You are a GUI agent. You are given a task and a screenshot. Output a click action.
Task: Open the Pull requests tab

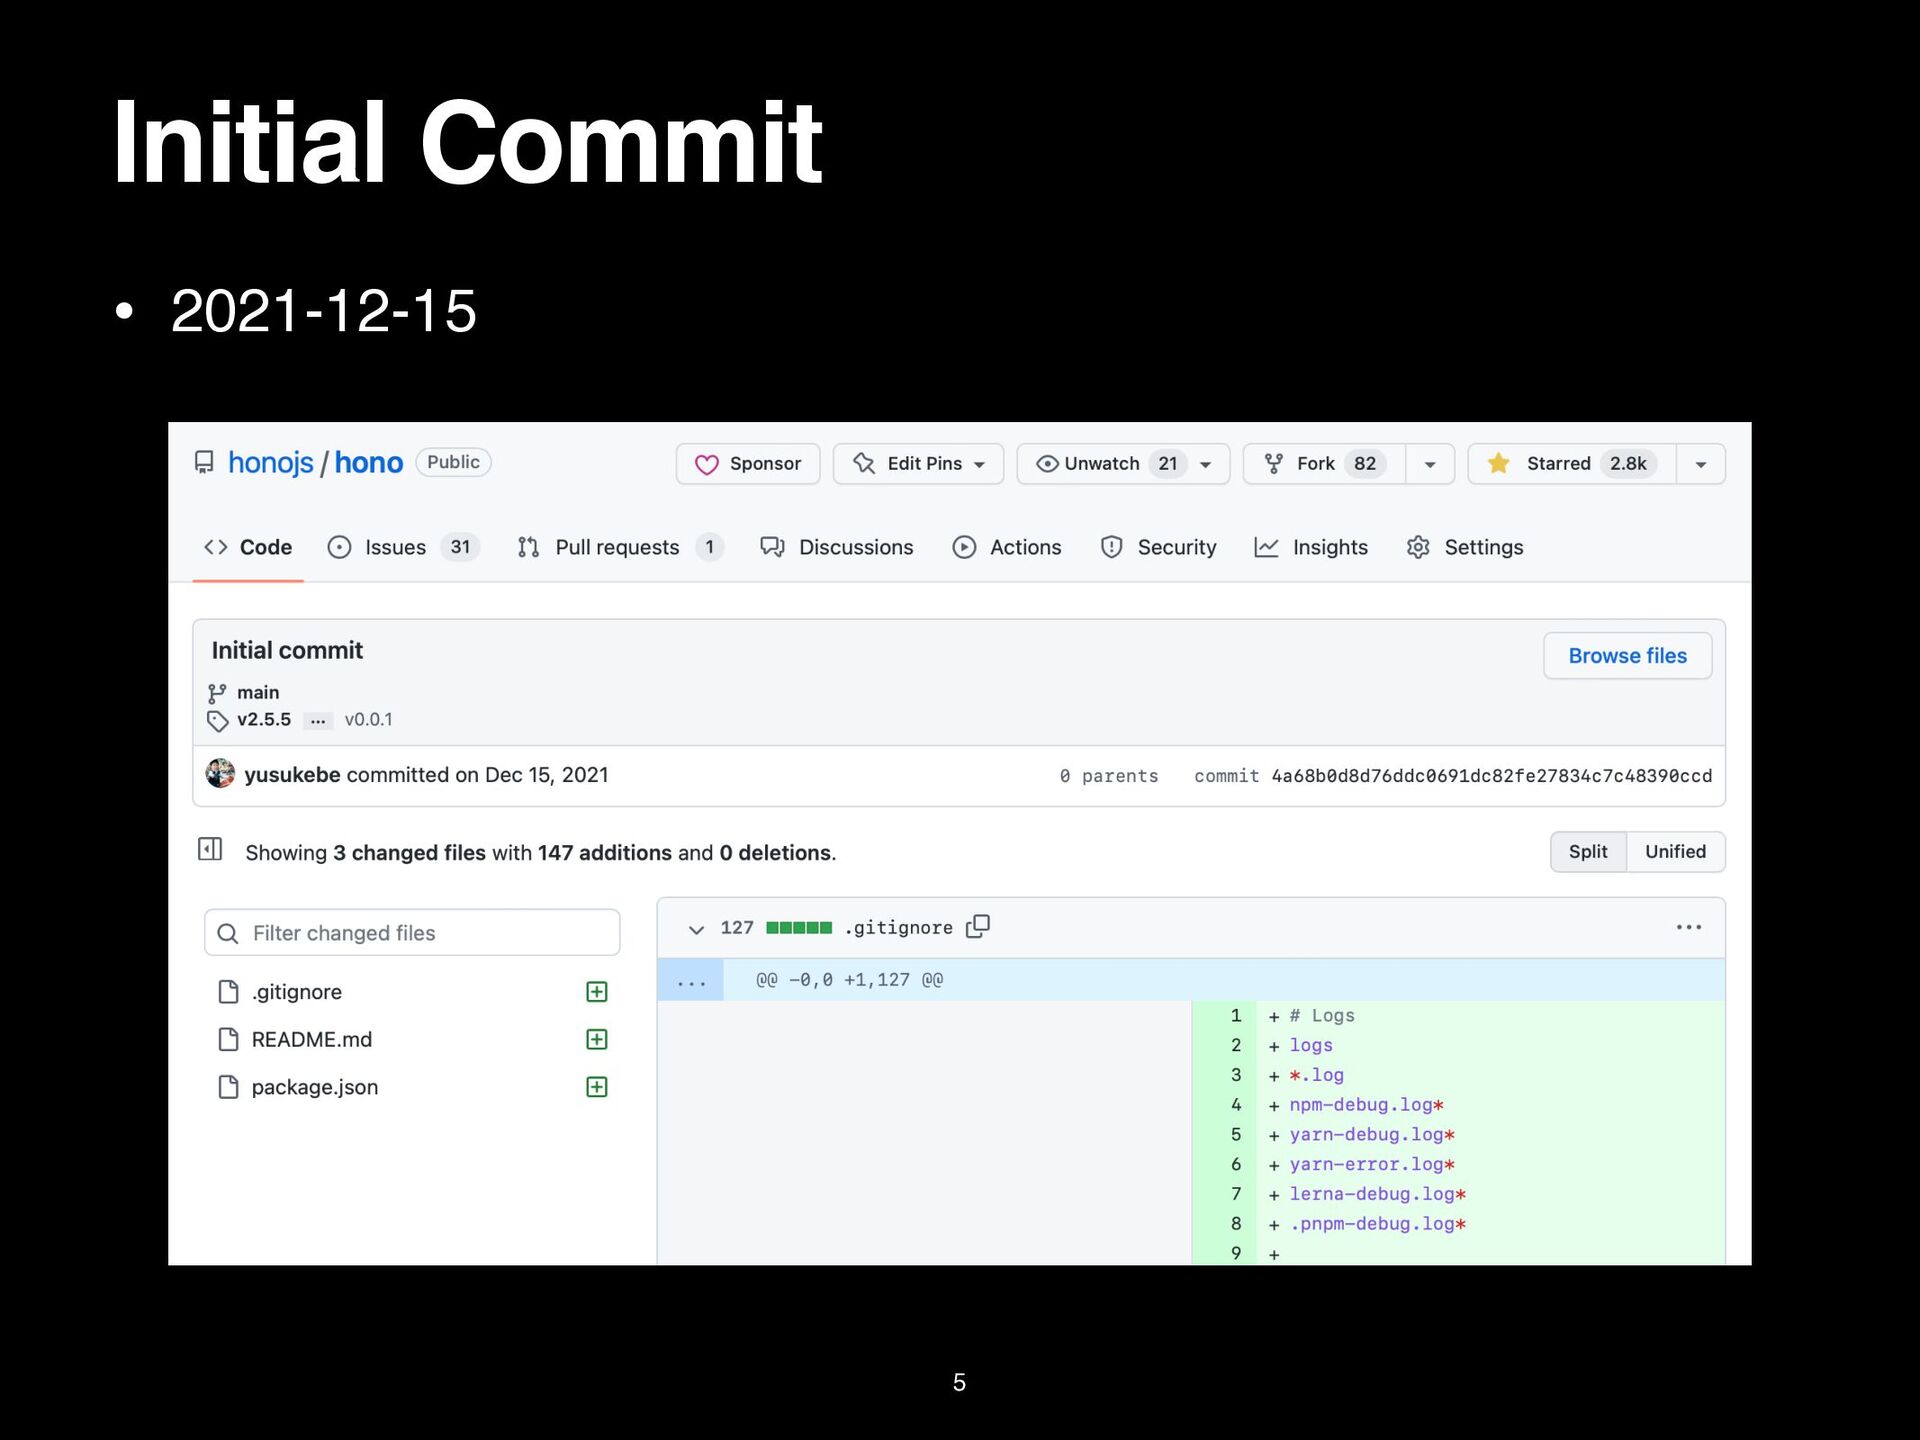[x=620, y=547]
